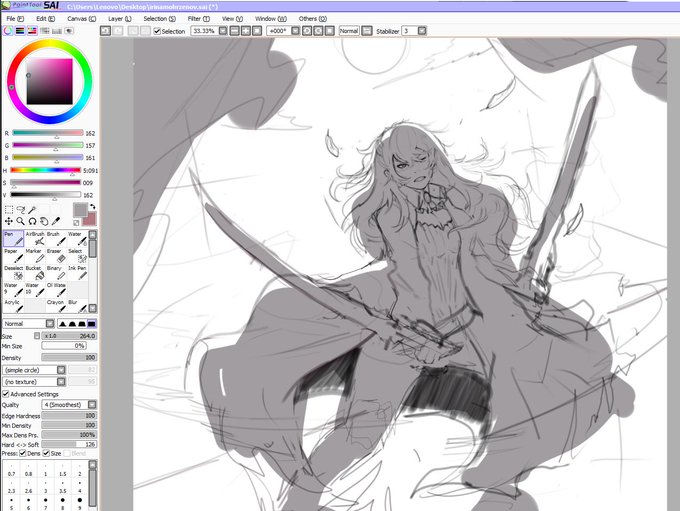Open the zoom percentage dropdown

pos(223,31)
